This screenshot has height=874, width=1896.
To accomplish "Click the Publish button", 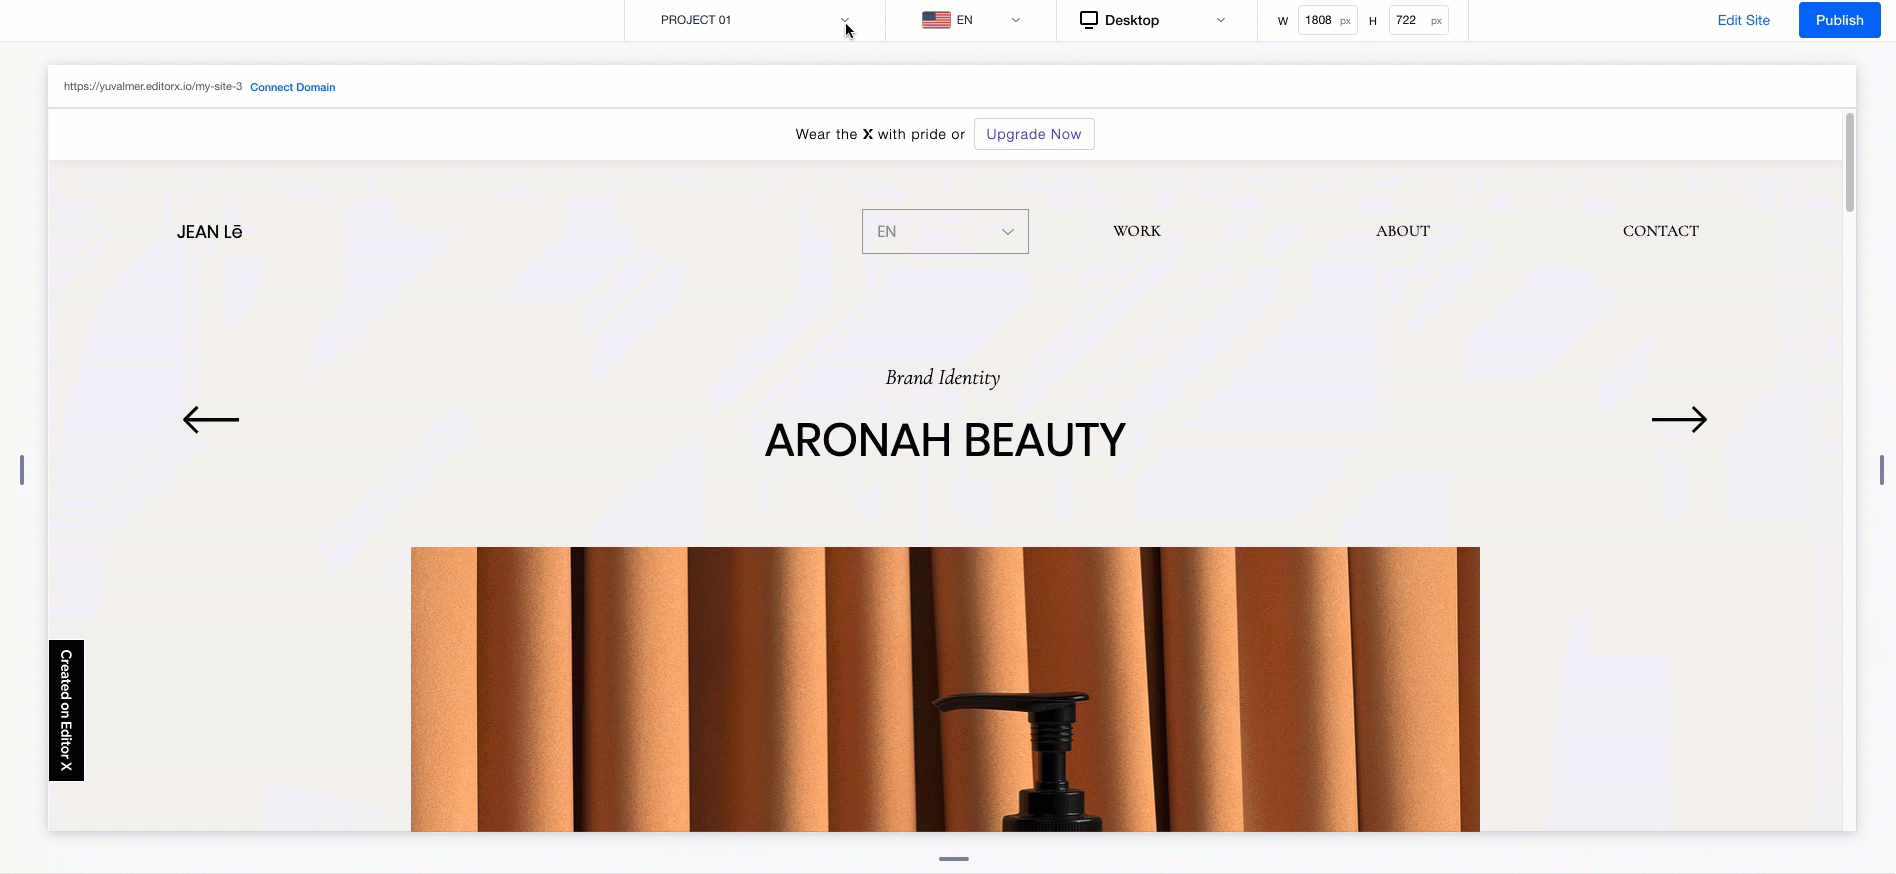I will click(x=1840, y=20).
